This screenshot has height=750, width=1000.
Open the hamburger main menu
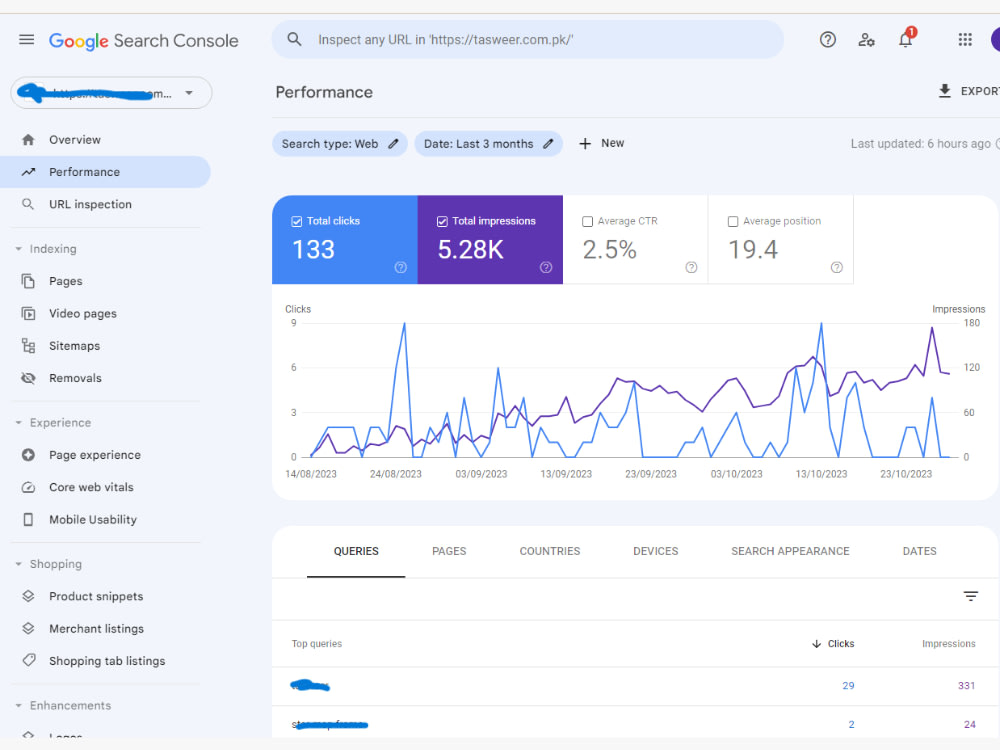tap(26, 40)
